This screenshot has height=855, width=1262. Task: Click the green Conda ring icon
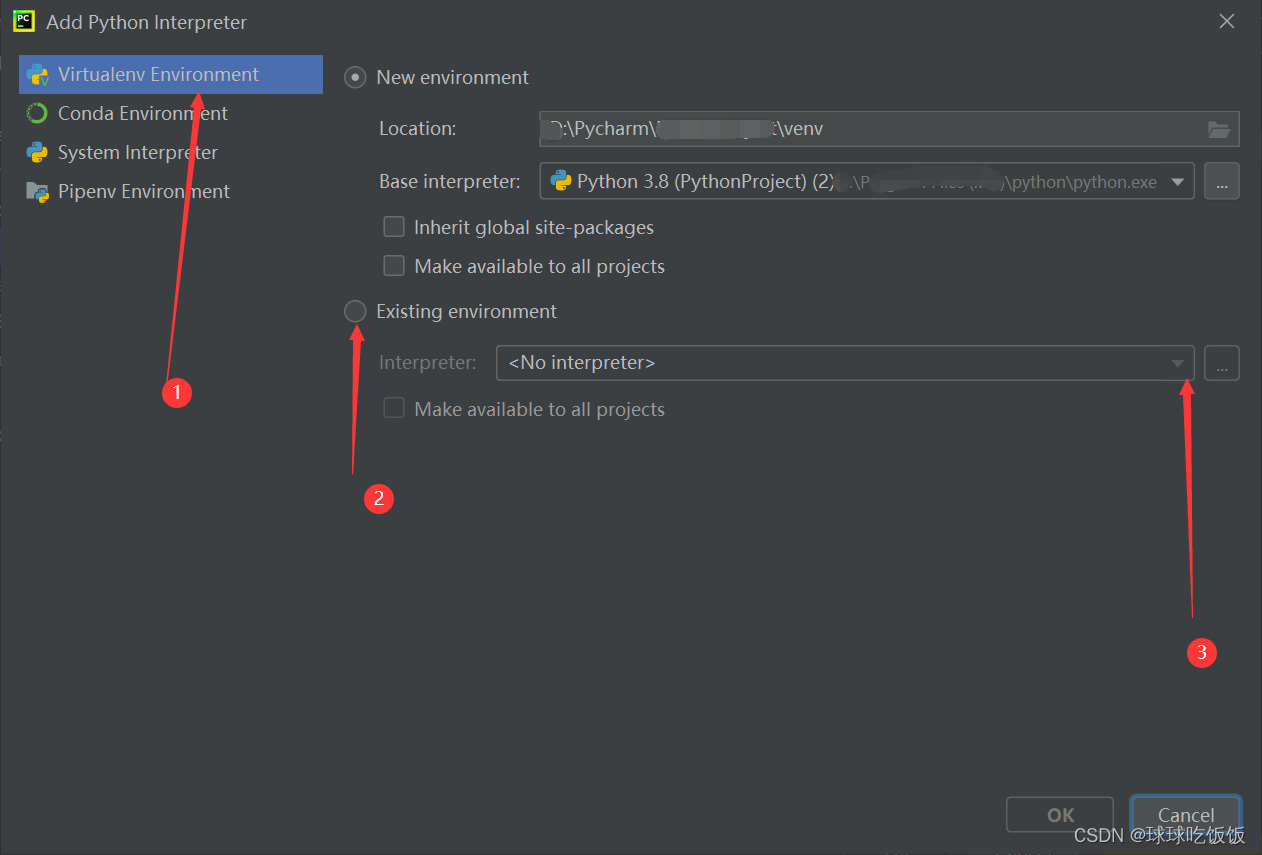click(x=37, y=114)
